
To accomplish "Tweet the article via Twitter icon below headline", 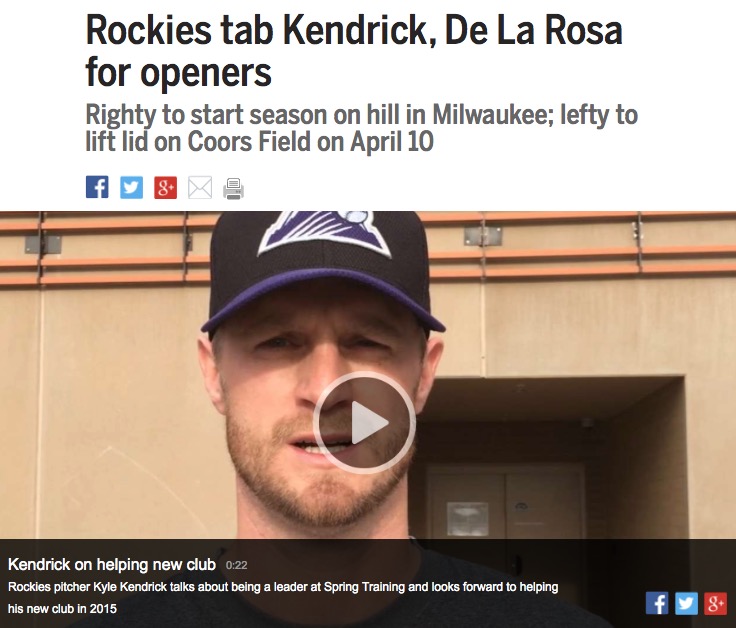I will 131,187.
